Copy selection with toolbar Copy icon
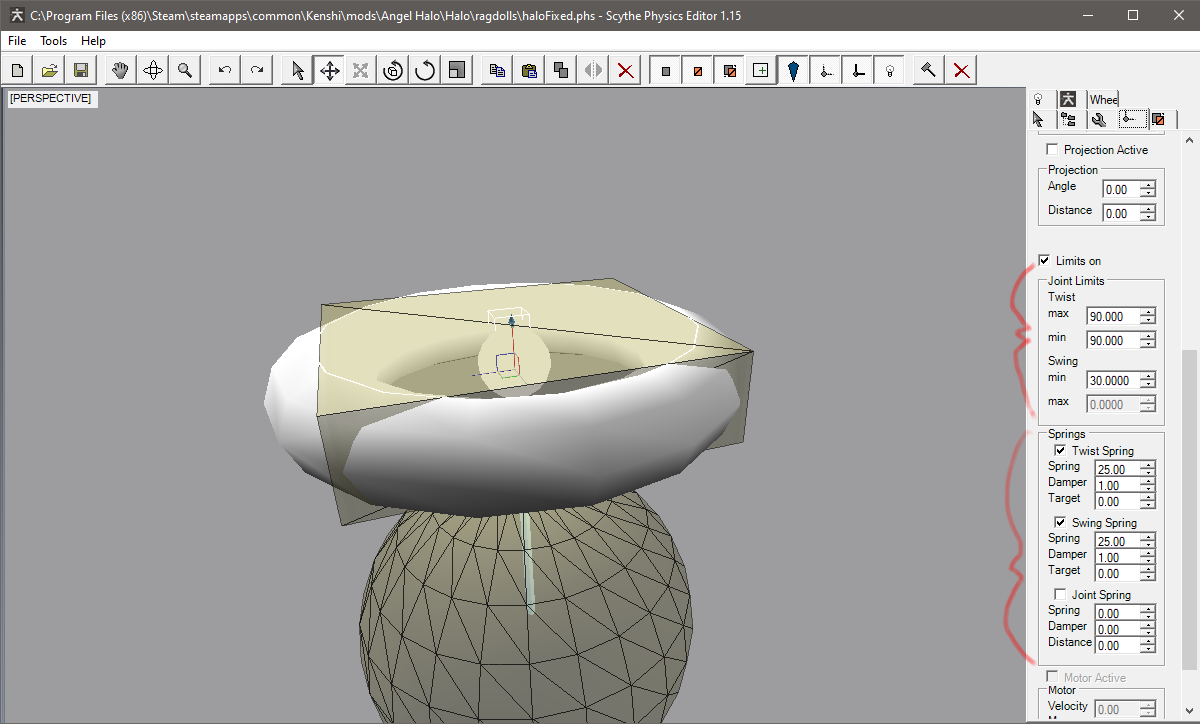1200x724 pixels. 497,70
